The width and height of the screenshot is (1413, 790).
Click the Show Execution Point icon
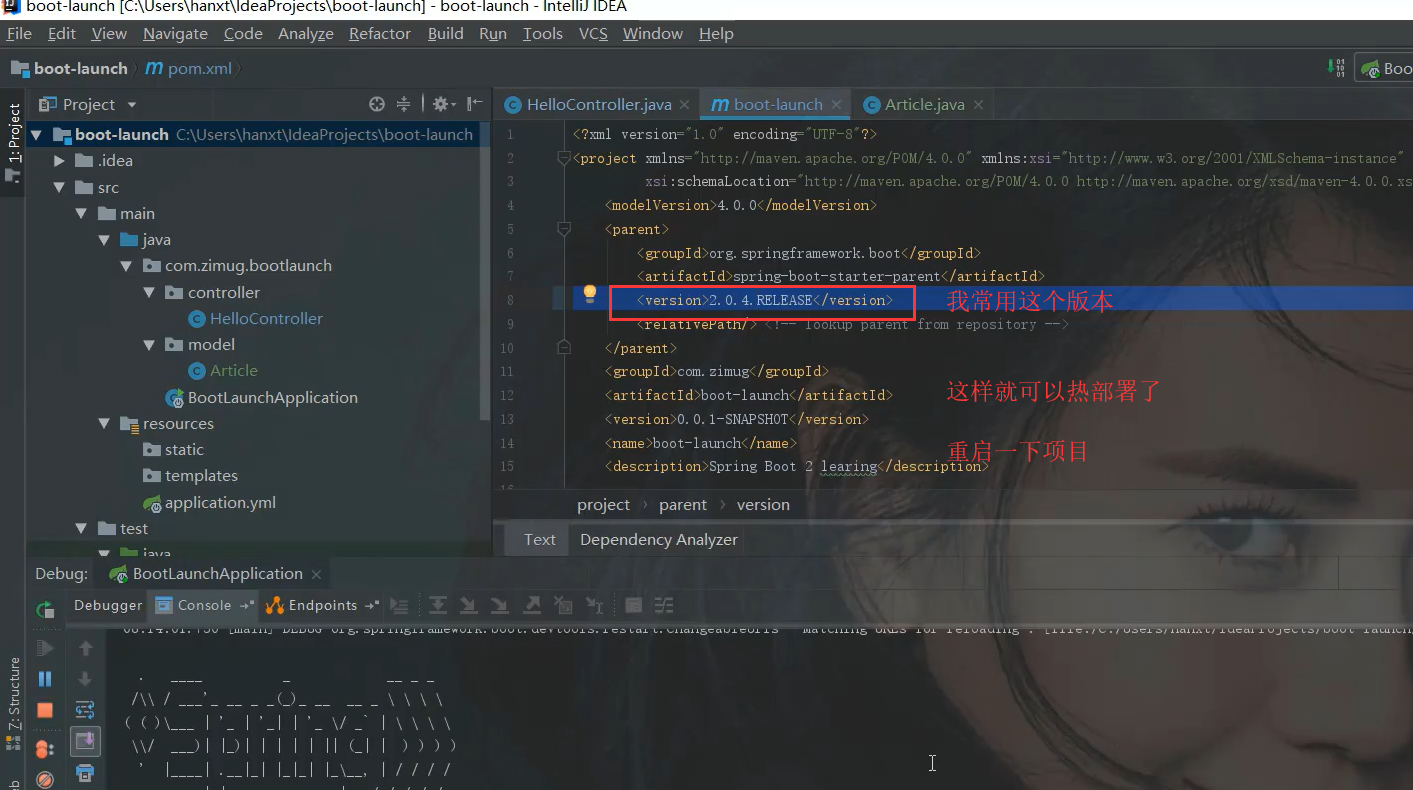tap(399, 605)
